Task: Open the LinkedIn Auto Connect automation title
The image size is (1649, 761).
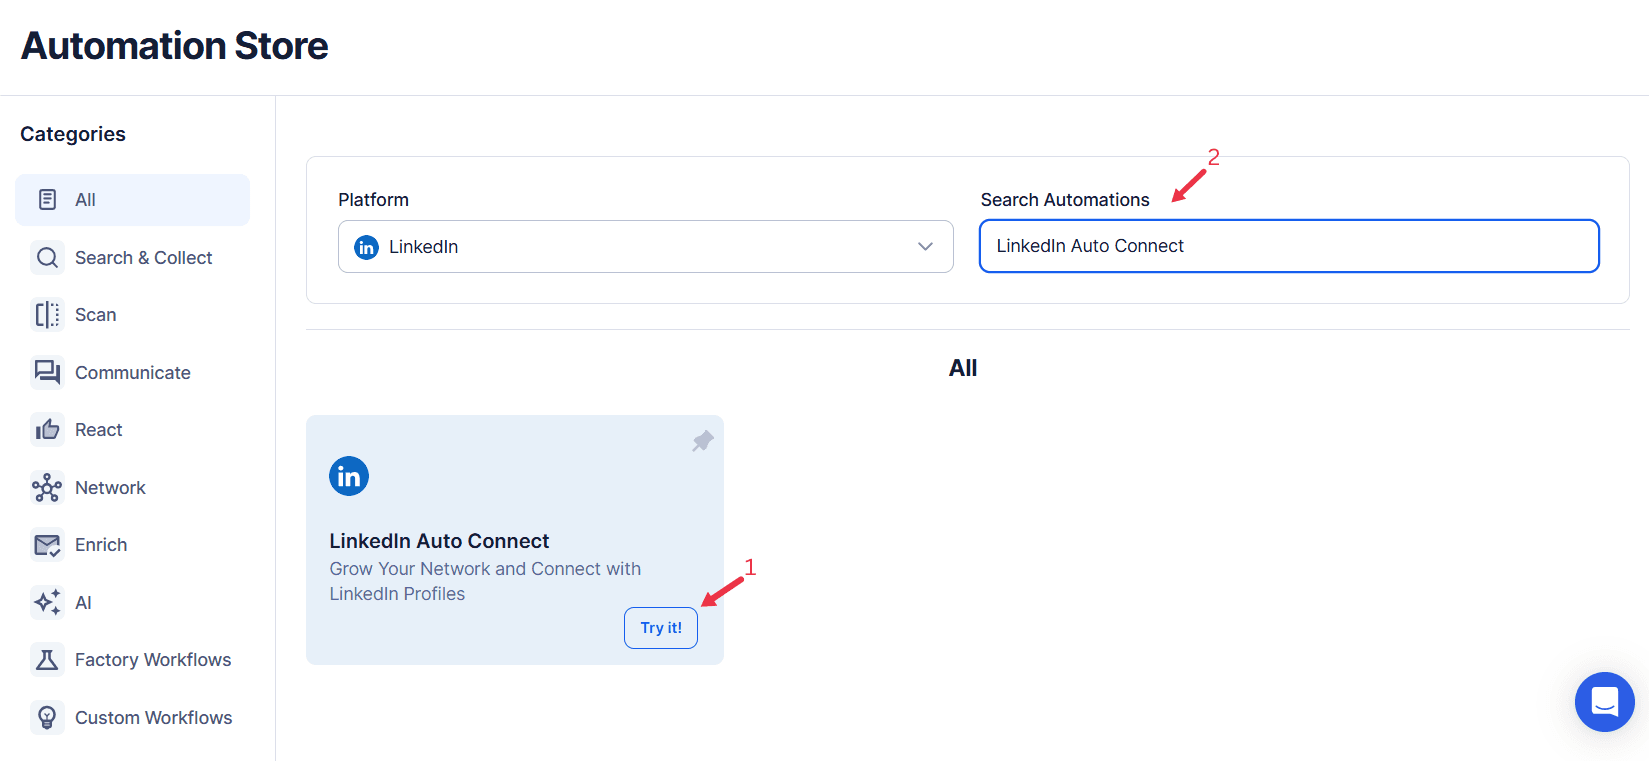Action: point(439,540)
